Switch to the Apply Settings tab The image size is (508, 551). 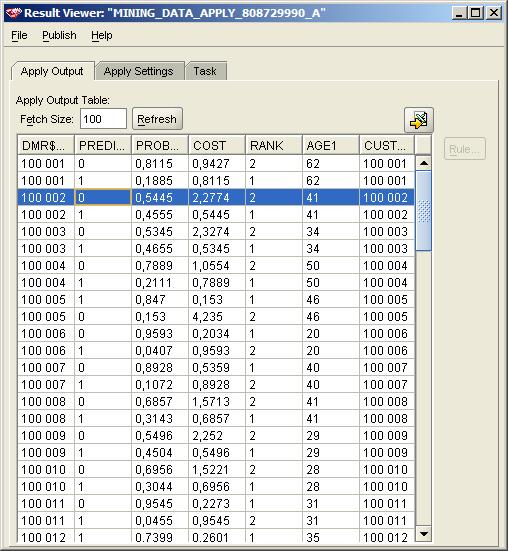[138, 71]
